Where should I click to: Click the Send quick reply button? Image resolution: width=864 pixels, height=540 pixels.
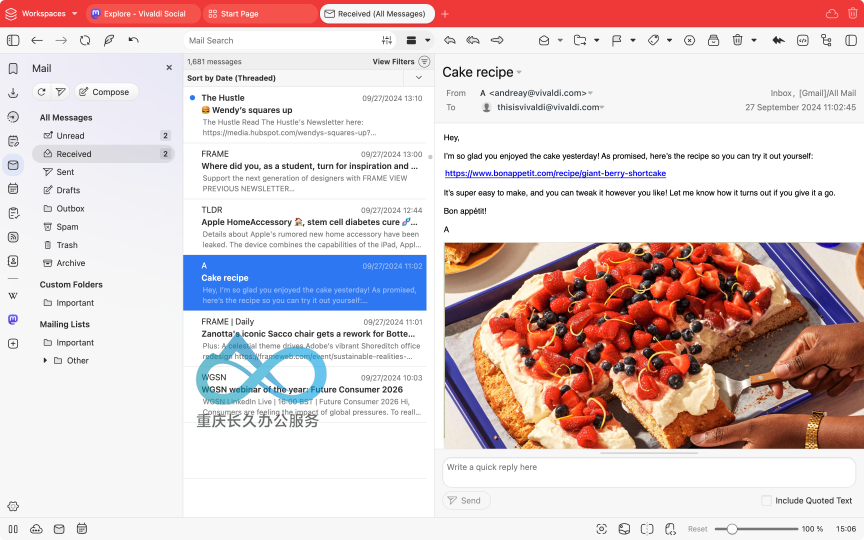coord(466,500)
